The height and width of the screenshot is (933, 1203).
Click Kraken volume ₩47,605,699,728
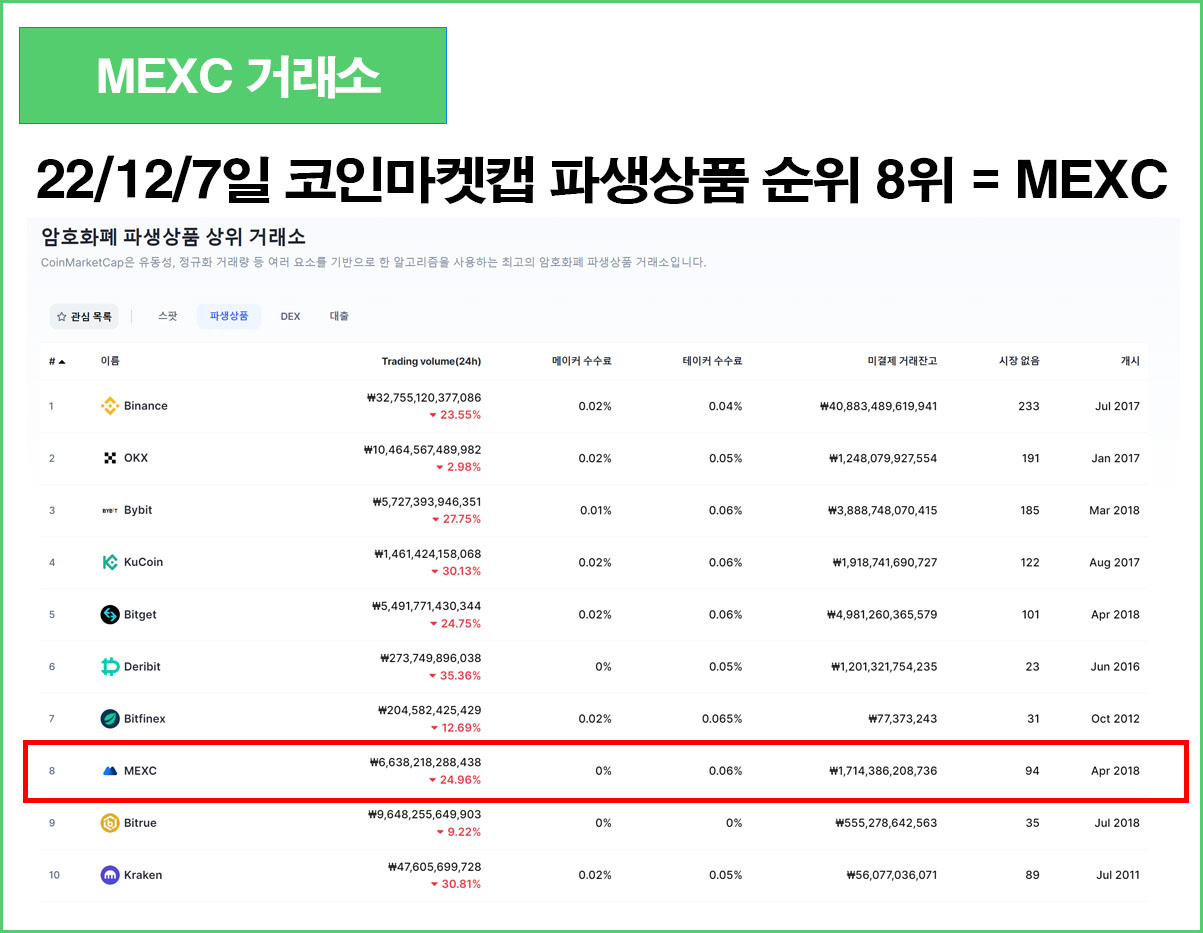click(434, 866)
